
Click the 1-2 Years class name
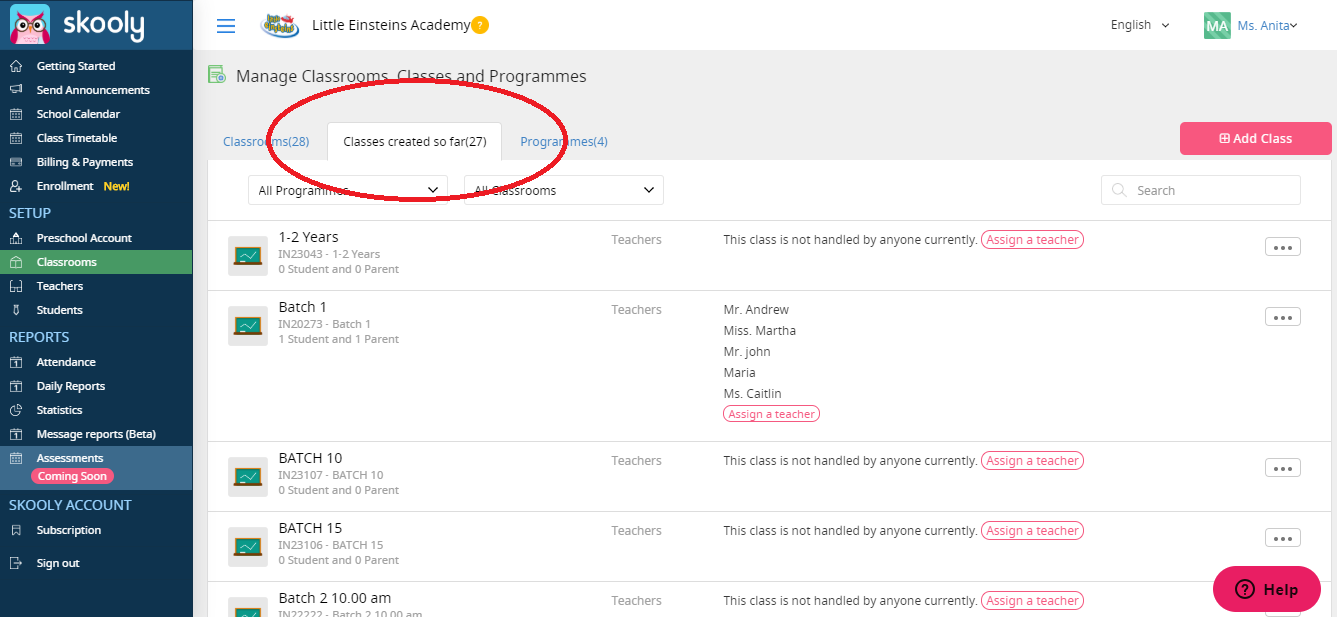point(308,237)
